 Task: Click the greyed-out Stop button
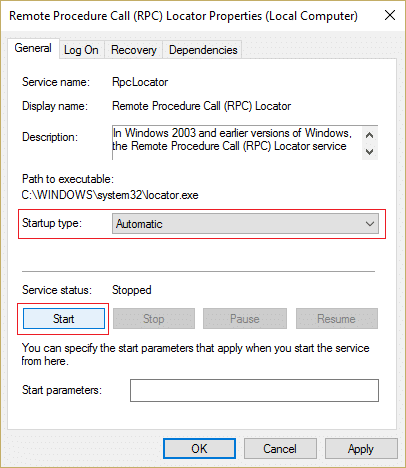[x=154, y=319]
